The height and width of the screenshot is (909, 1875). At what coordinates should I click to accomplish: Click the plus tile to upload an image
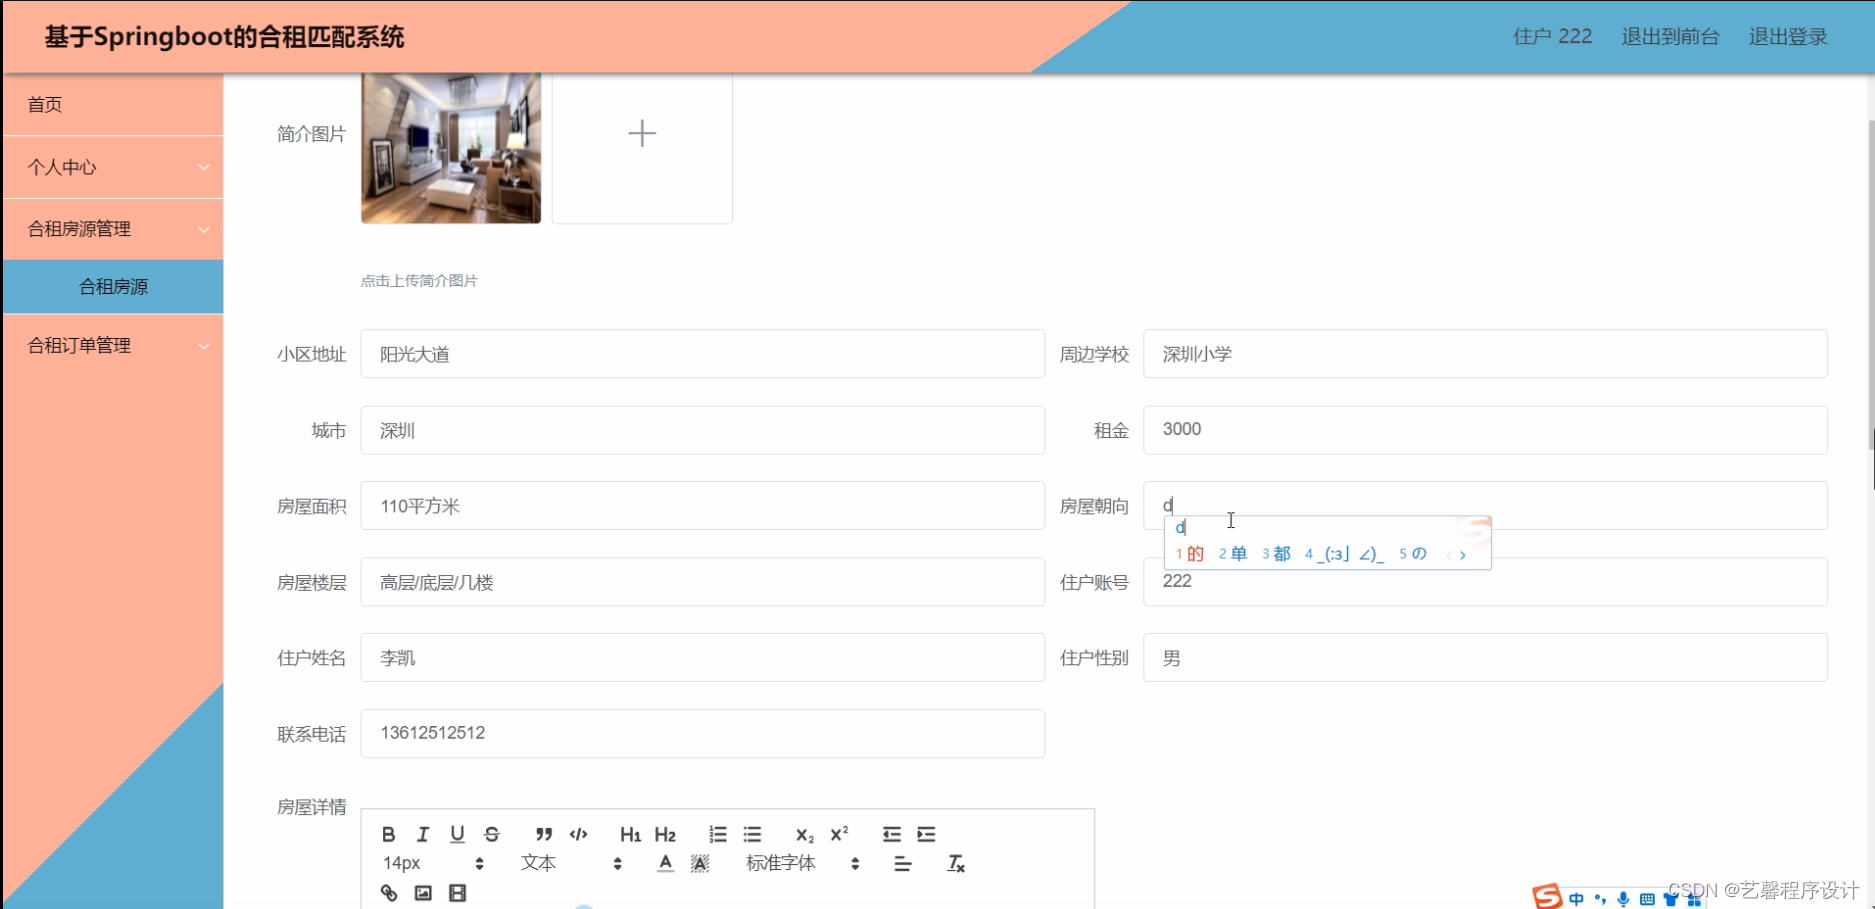click(641, 133)
